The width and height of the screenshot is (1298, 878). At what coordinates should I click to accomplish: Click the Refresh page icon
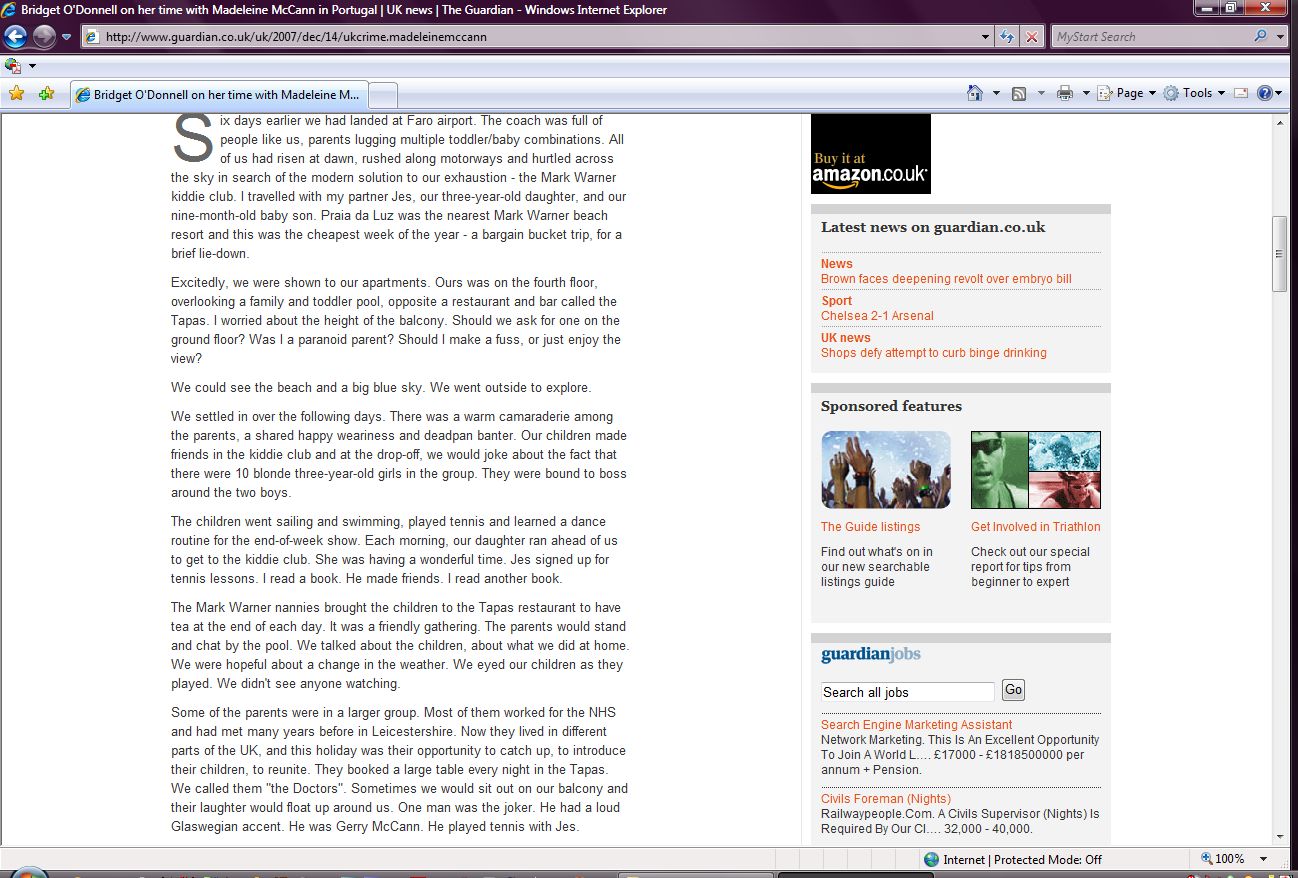(1008, 37)
